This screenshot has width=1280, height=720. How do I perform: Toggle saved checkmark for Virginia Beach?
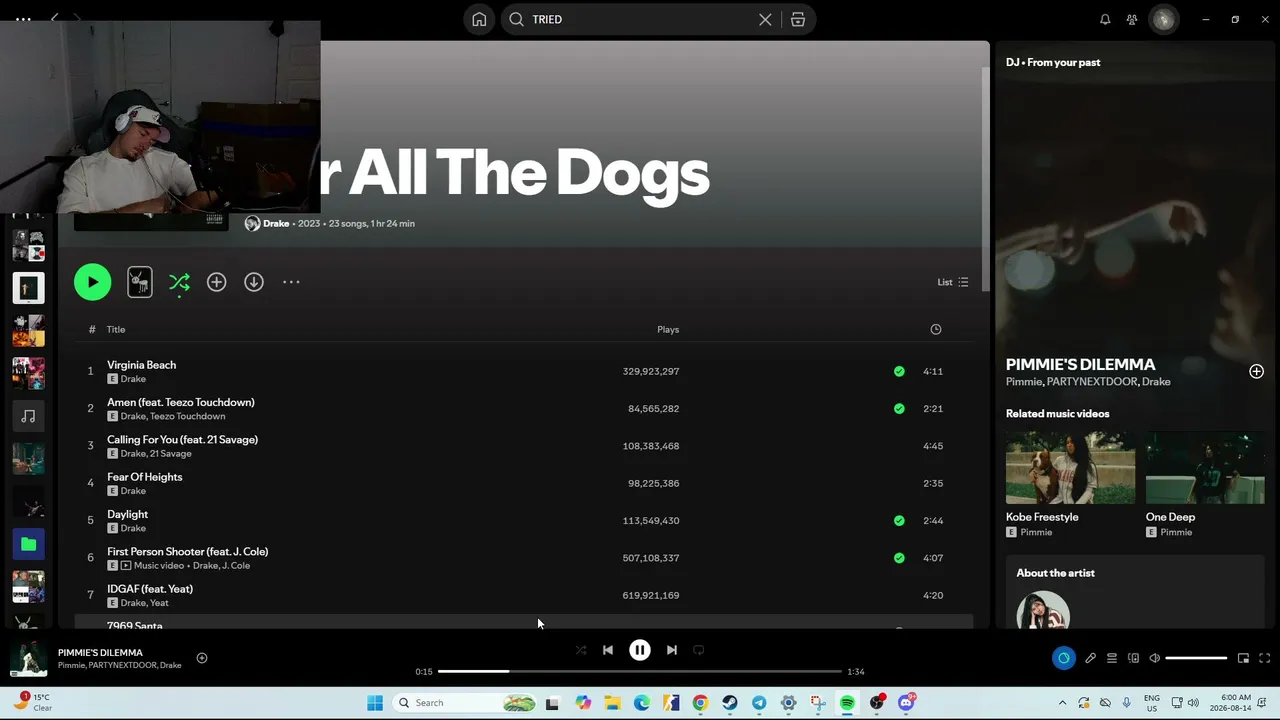[899, 371]
